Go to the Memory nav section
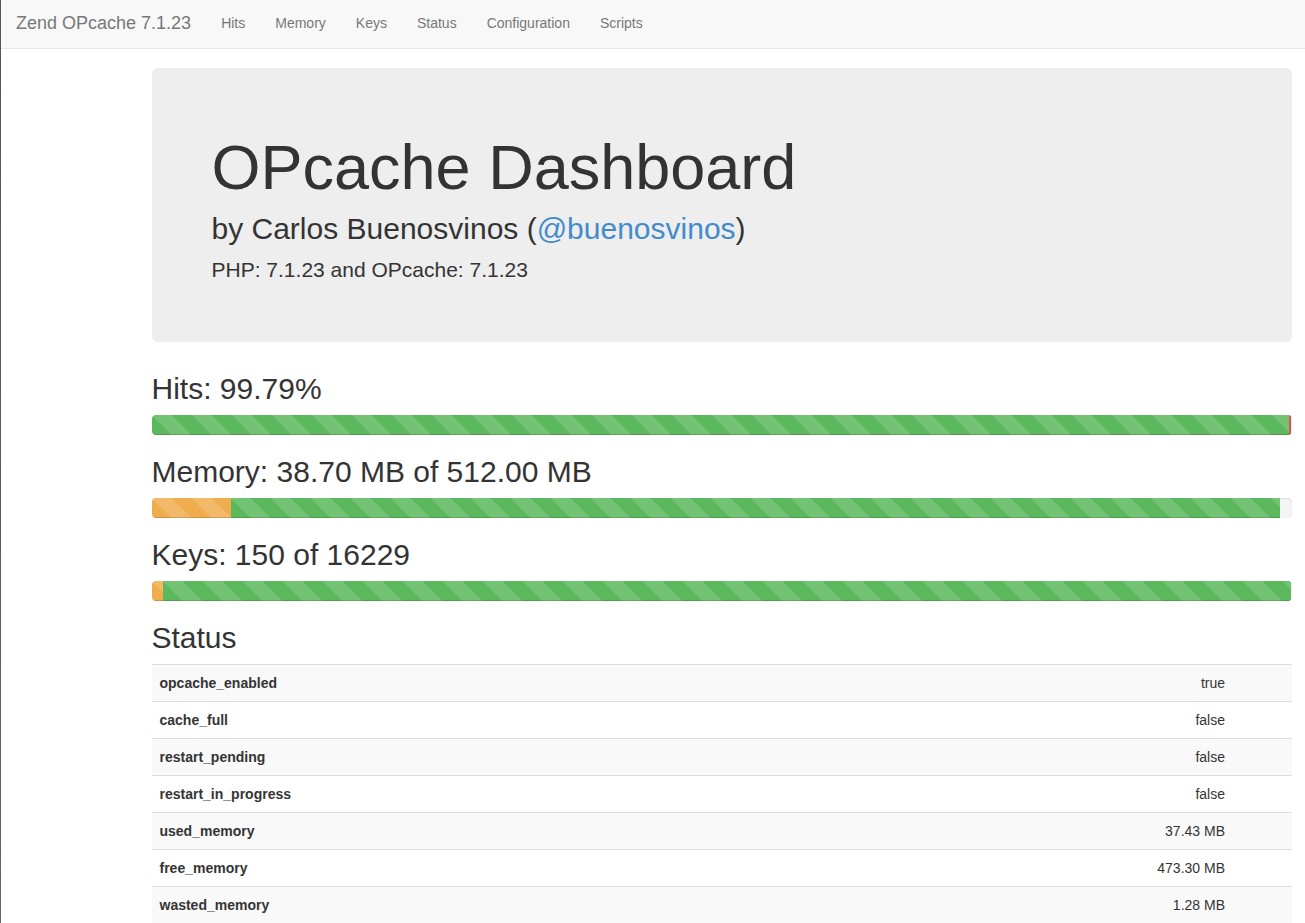1305x923 pixels. 300,23
